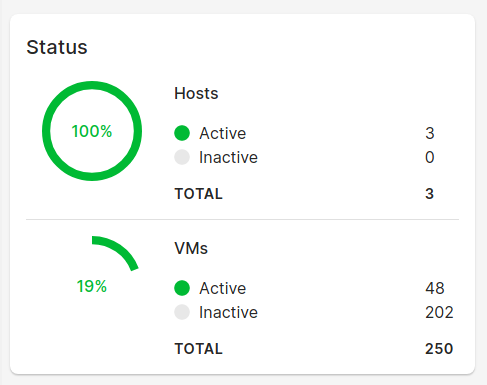
Task: Click the VMs TOTAL value 250
Action: coord(439,349)
